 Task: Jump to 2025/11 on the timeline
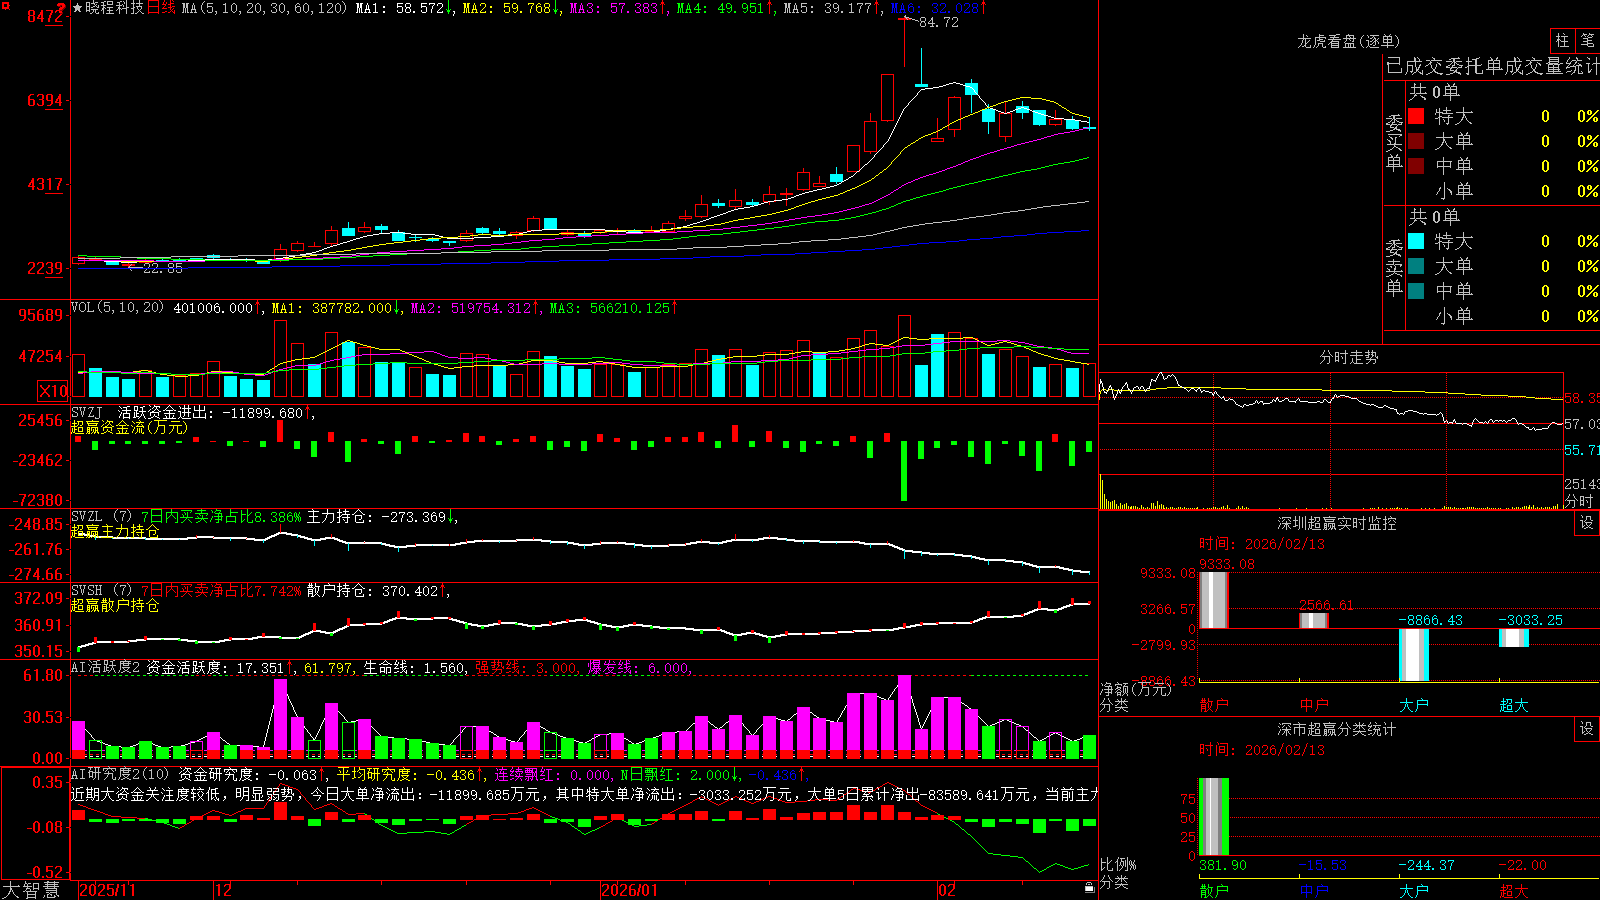pyautogui.click(x=107, y=890)
